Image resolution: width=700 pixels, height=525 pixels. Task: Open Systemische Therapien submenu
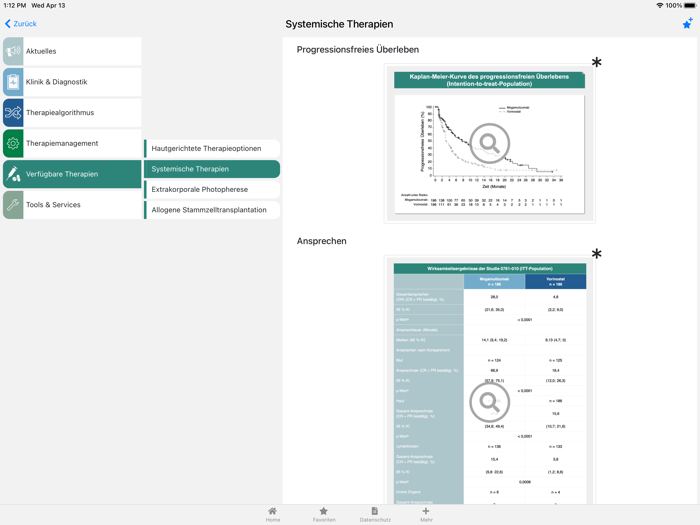click(x=212, y=169)
